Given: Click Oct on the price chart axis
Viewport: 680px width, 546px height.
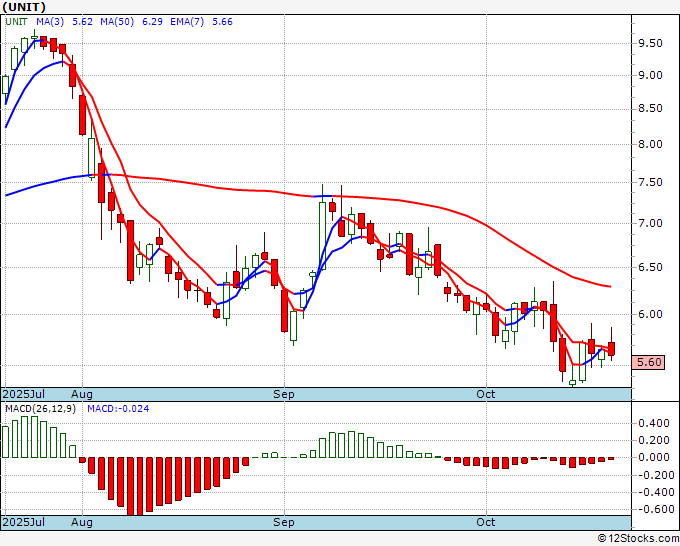Looking at the screenshot, I should (x=486, y=394).
